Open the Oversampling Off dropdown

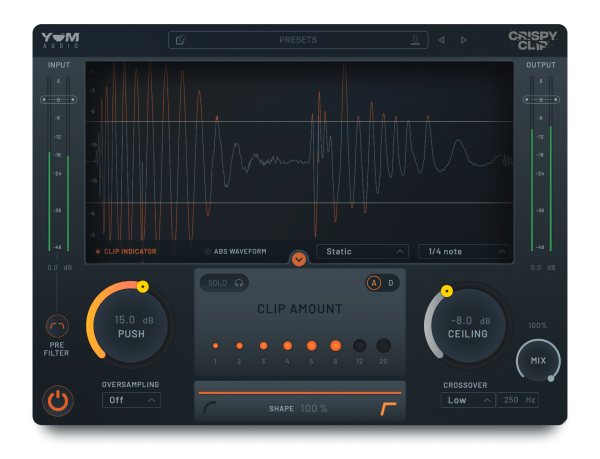tap(131, 400)
